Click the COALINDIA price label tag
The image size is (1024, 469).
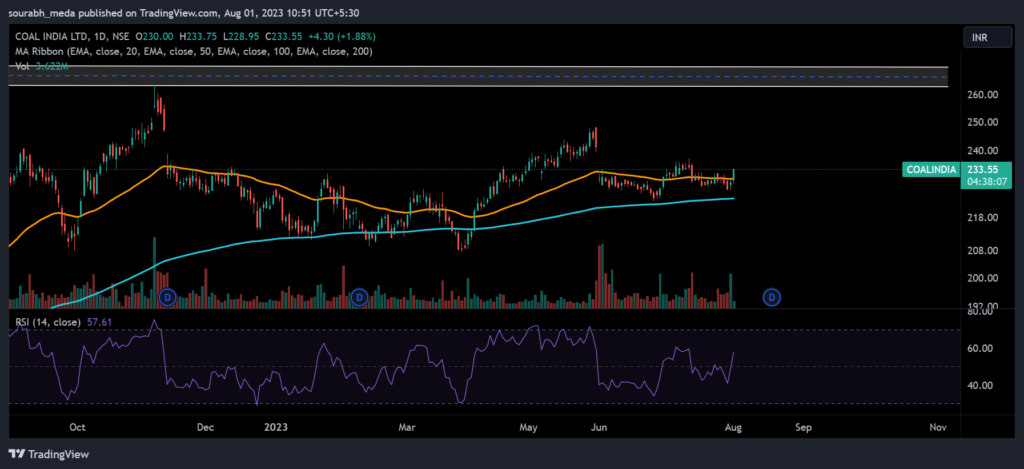tap(932, 170)
